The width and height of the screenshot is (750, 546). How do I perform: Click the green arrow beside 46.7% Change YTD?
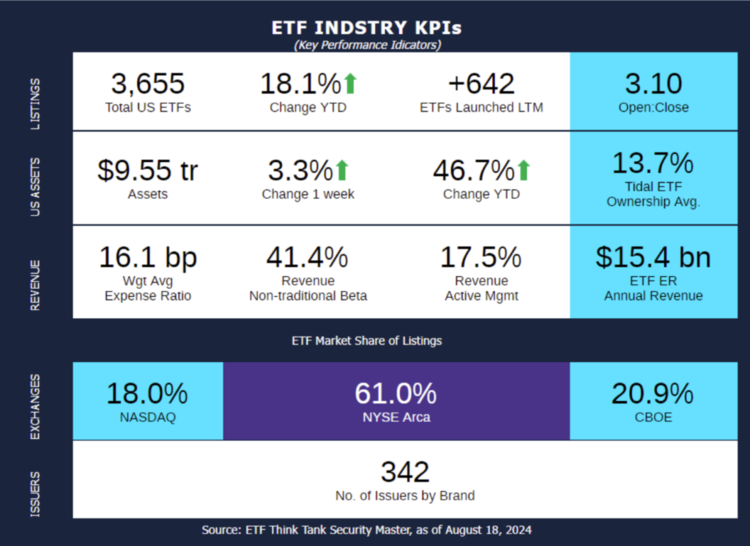click(523, 170)
